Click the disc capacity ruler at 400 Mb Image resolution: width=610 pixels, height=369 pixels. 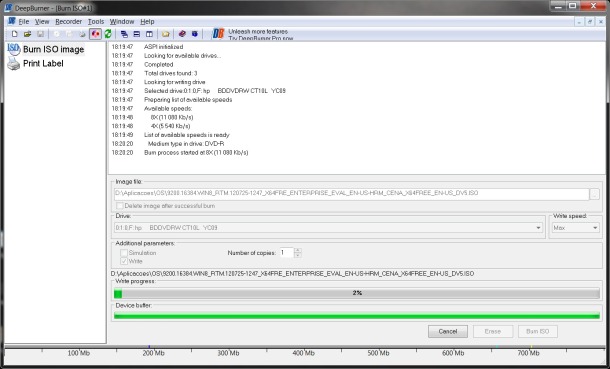click(303, 353)
